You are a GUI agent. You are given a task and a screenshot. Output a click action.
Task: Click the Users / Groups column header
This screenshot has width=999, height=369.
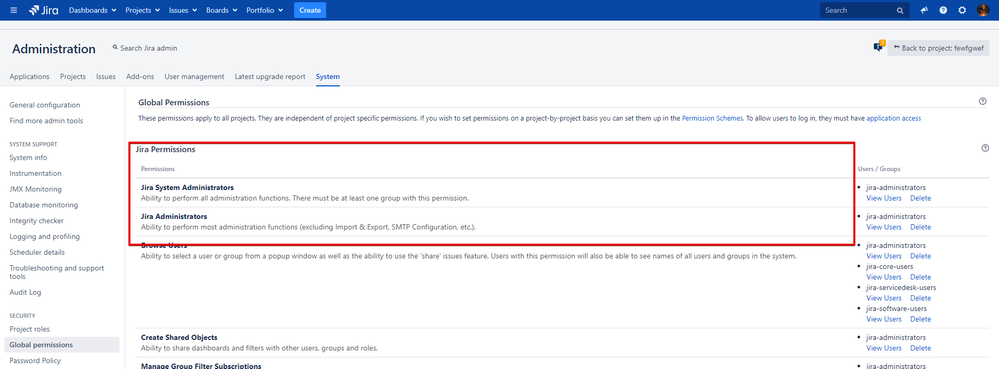[x=879, y=169]
